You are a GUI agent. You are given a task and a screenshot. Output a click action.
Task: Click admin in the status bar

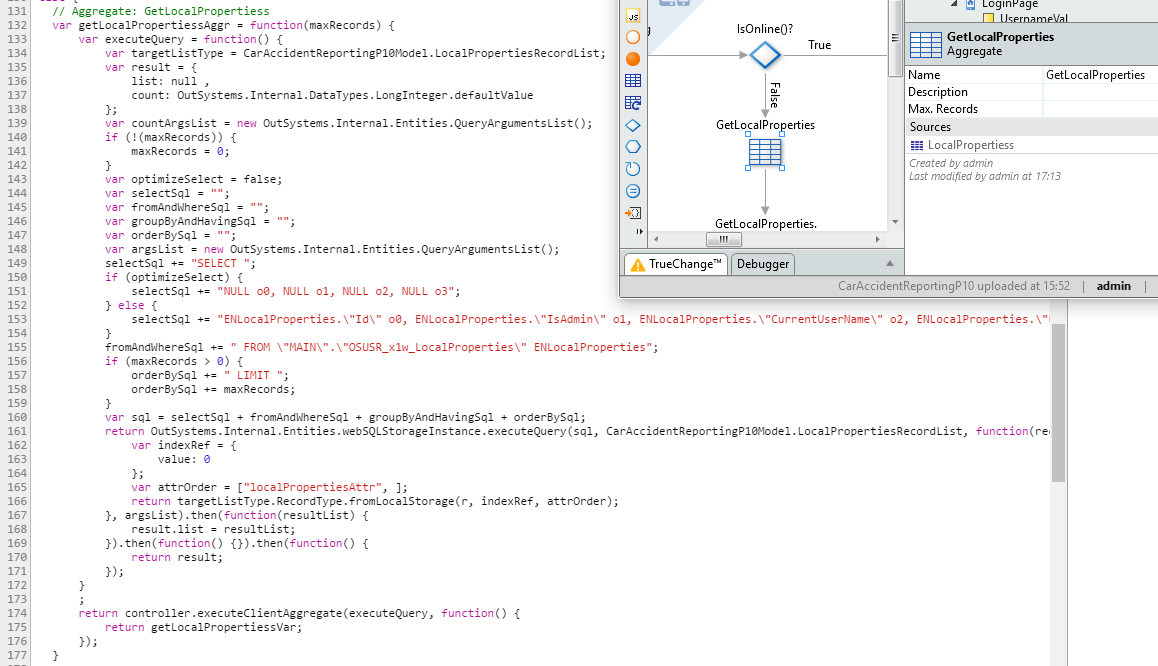[x=1113, y=285]
